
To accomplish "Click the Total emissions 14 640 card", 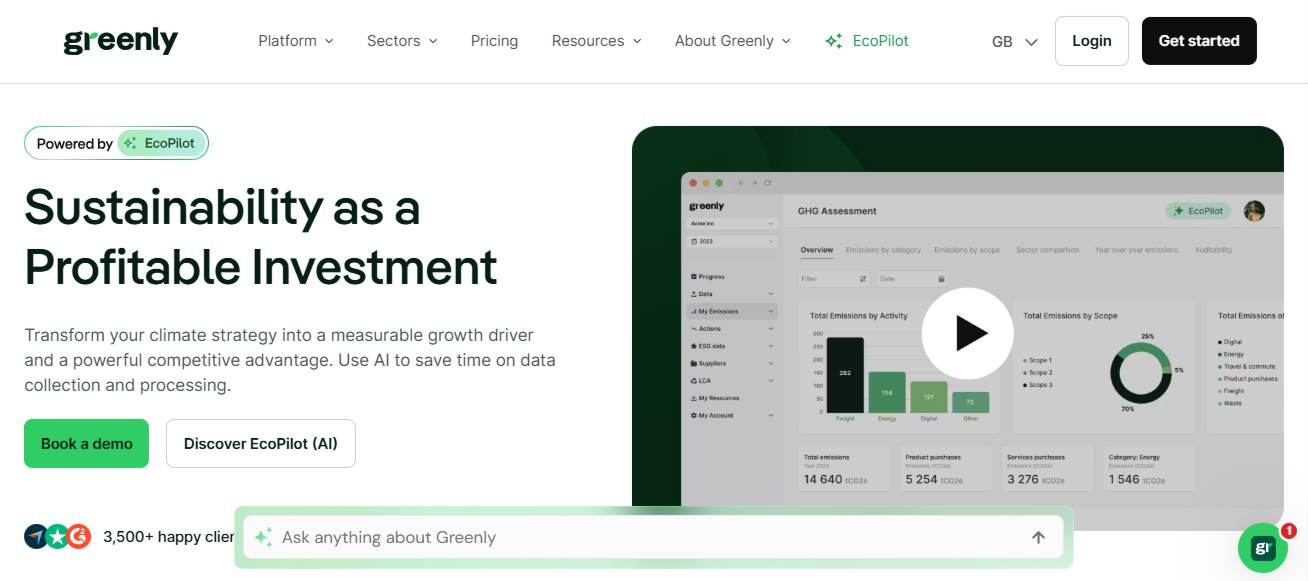I will pos(845,468).
